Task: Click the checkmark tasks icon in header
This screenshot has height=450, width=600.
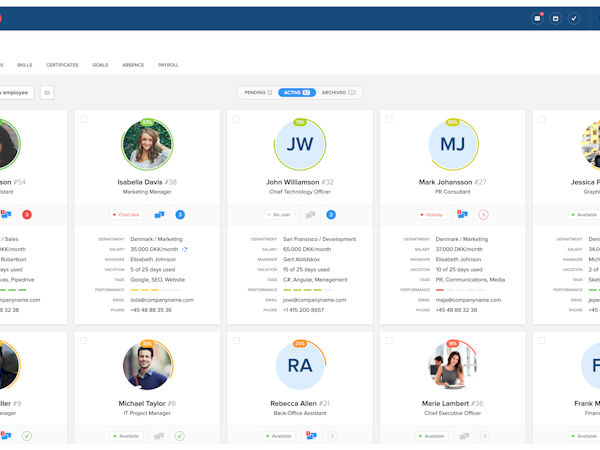Action: (x=574, y=18)
